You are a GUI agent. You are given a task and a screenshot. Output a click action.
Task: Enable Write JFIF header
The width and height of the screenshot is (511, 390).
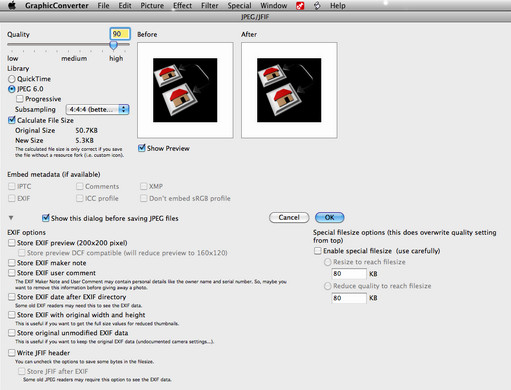click(12, 353)
